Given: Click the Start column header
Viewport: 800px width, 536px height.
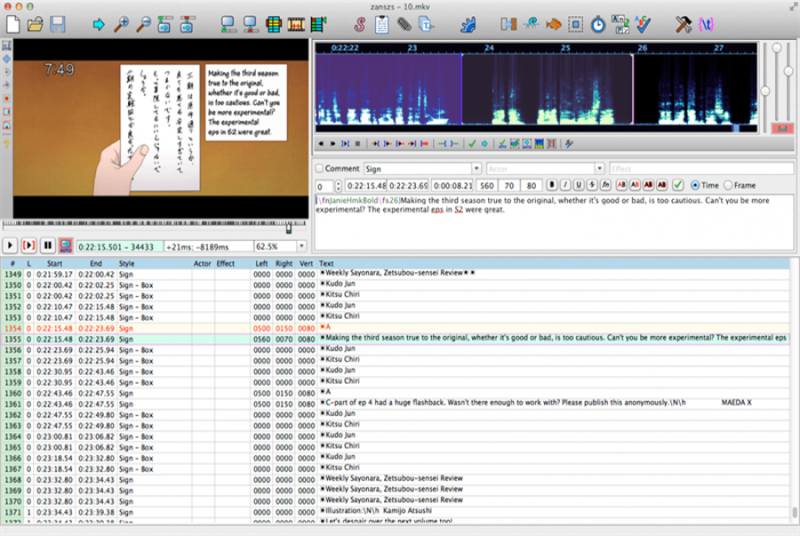Looking at the screenshot, I should (x=55, y=263).
